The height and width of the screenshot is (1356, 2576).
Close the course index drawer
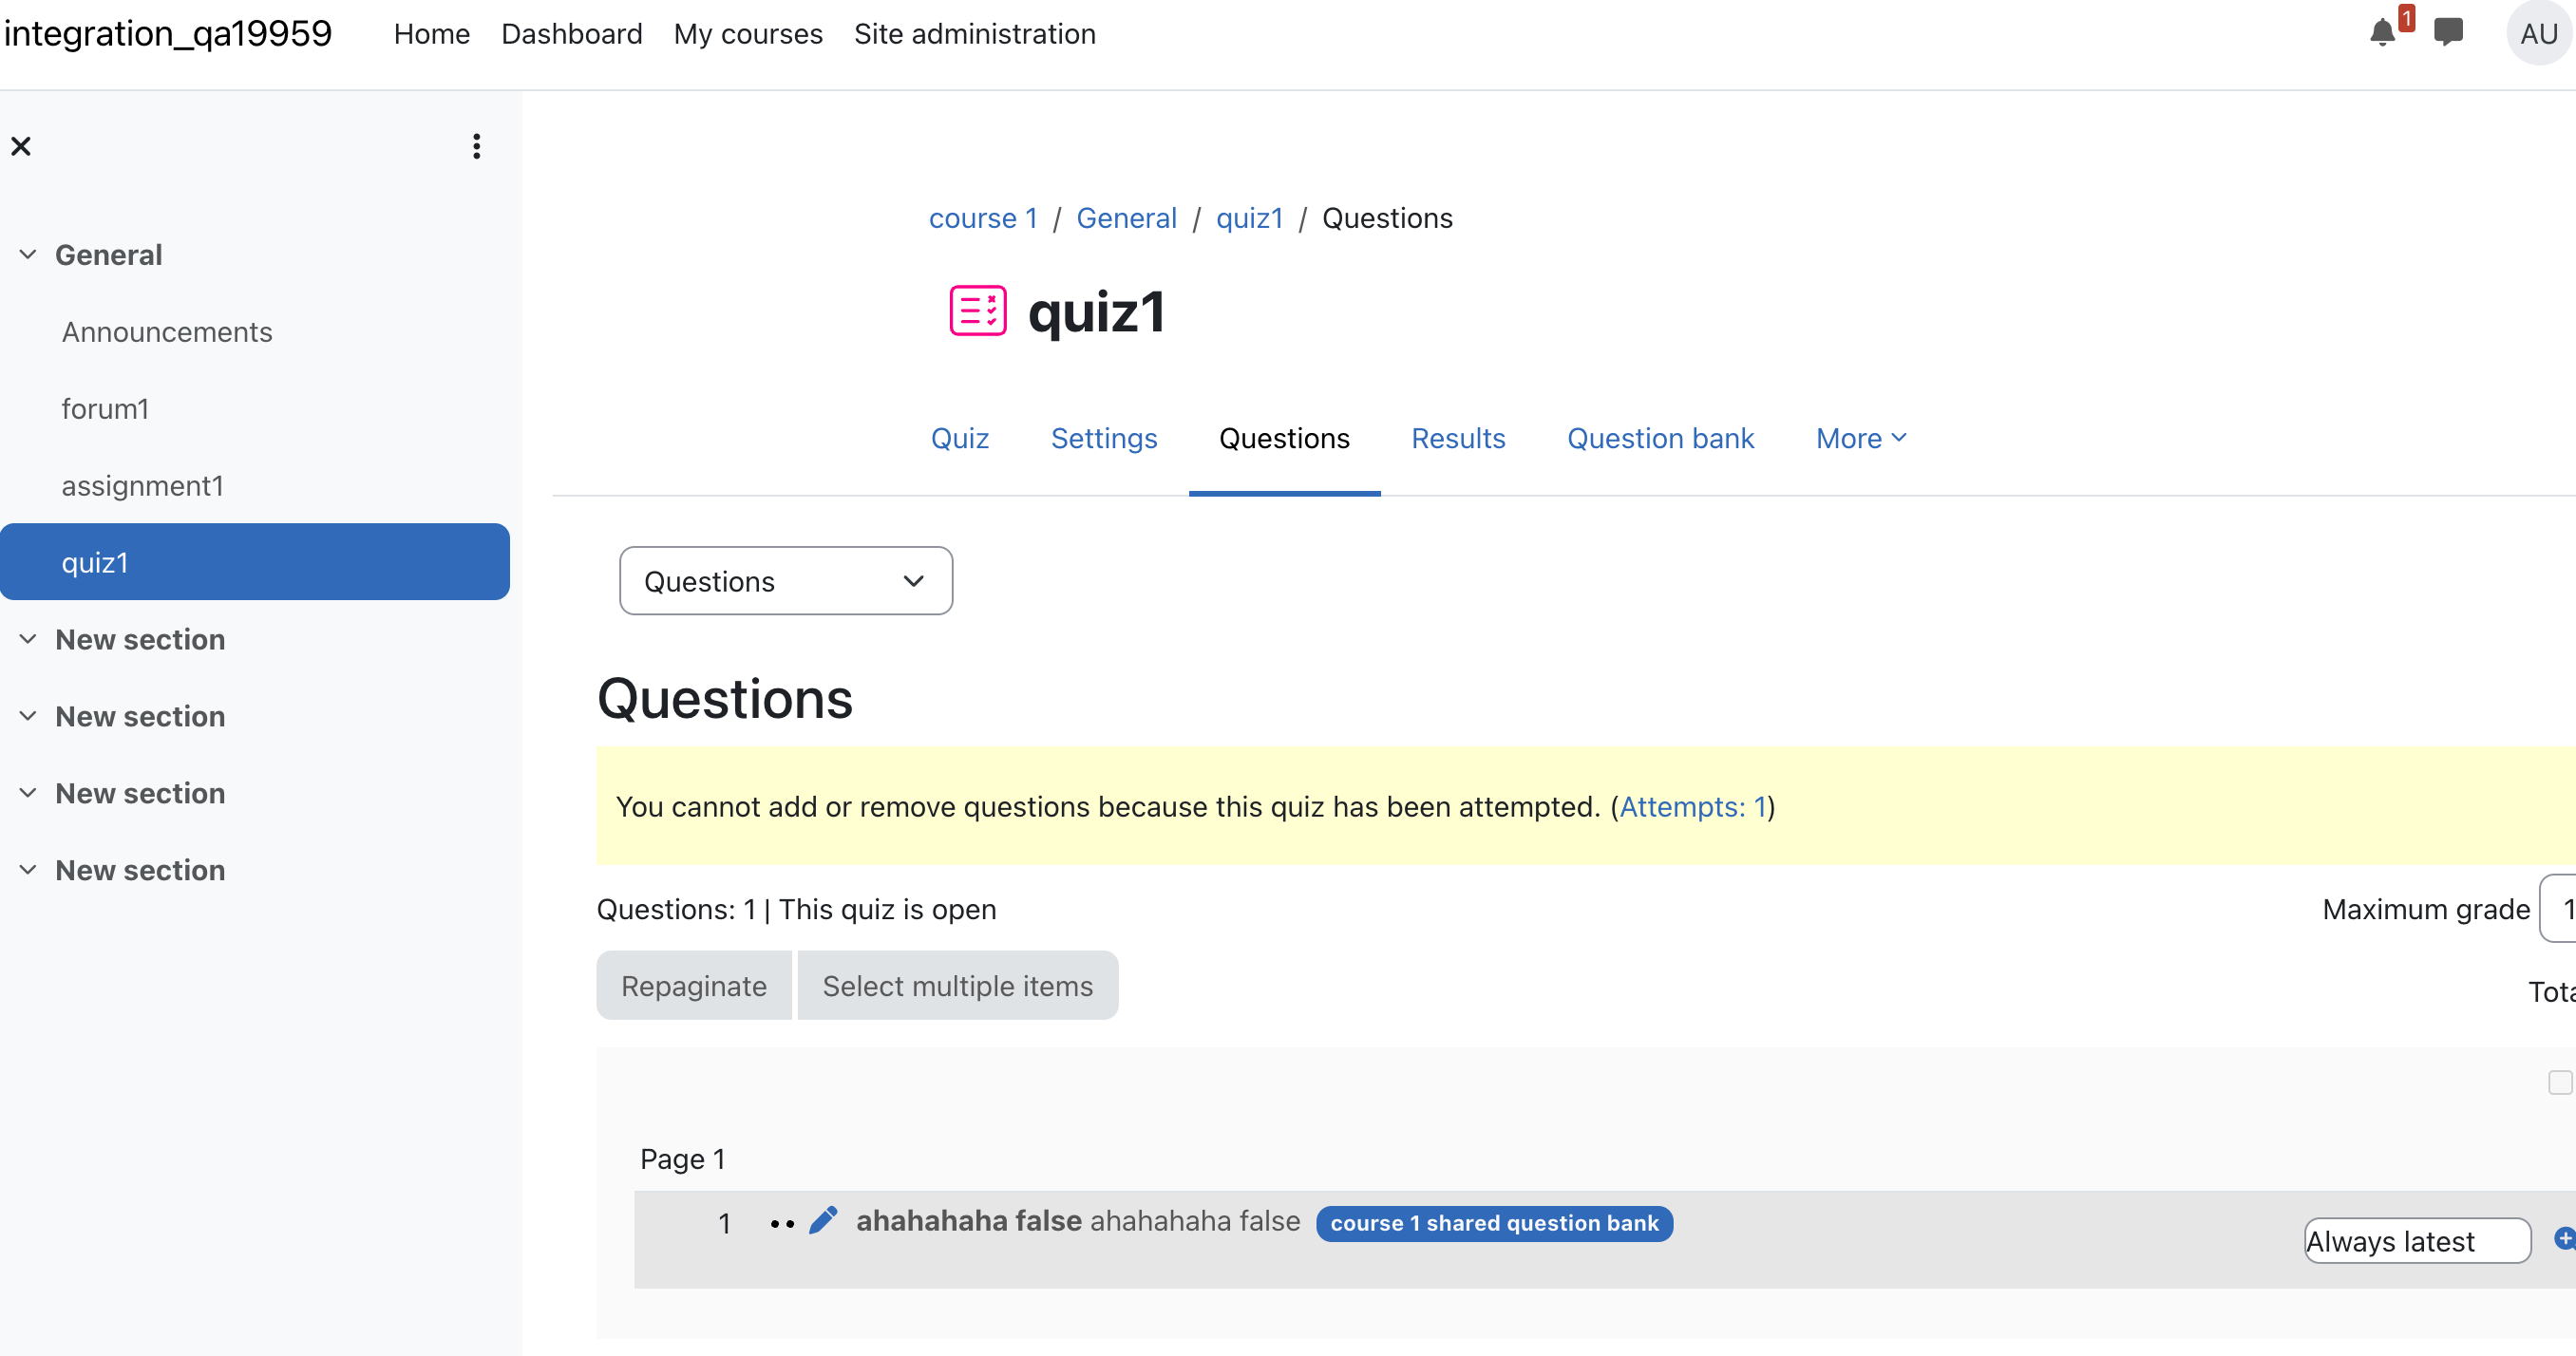click(x=21, y=146)
